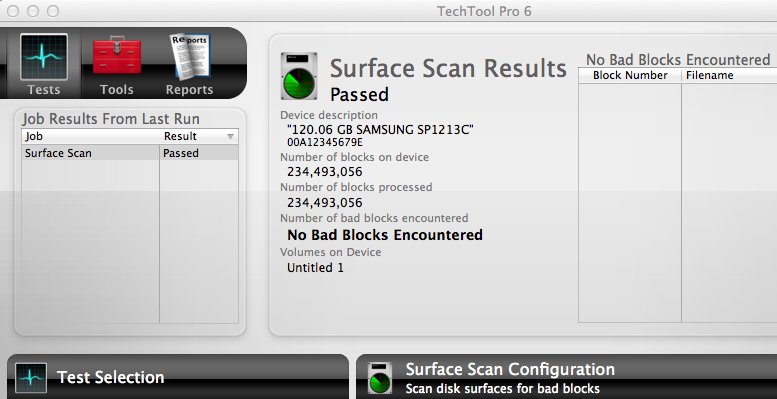
Task: Open the Tools red toolbox icon
Action: (117, 55)
